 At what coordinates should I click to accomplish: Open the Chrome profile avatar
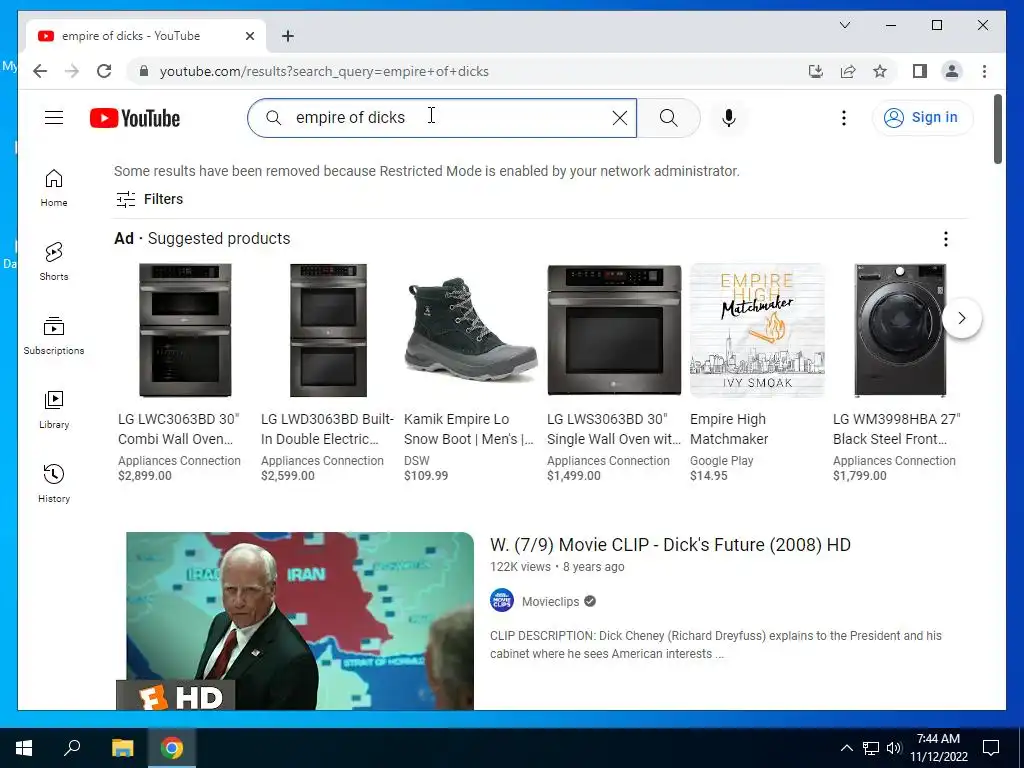pyautogui.click(x=952, y=71)
